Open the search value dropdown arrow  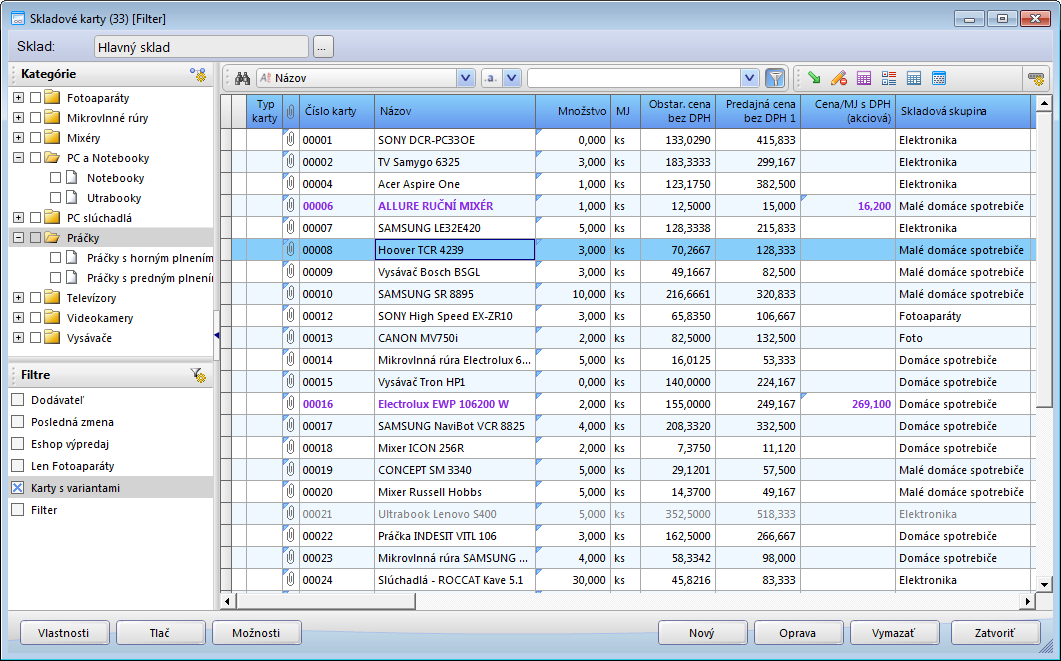point(749,78)
